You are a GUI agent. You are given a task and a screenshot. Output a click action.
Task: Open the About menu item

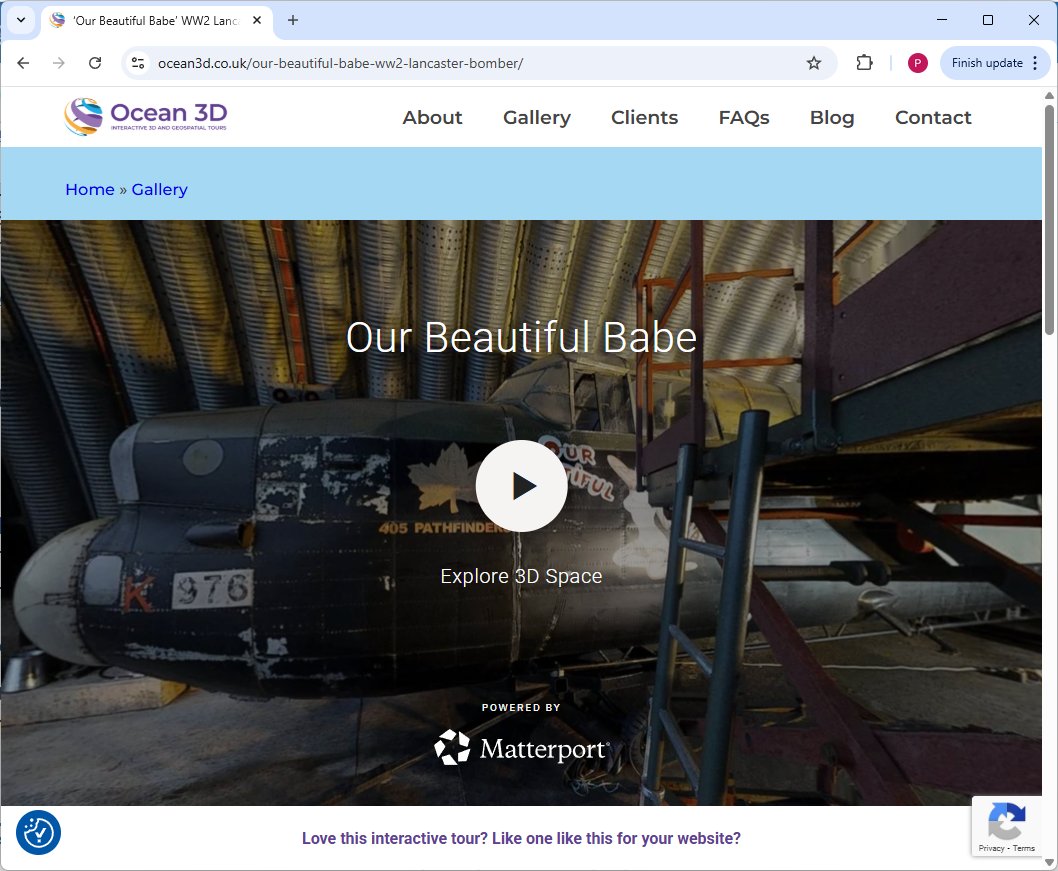(433, 117)
